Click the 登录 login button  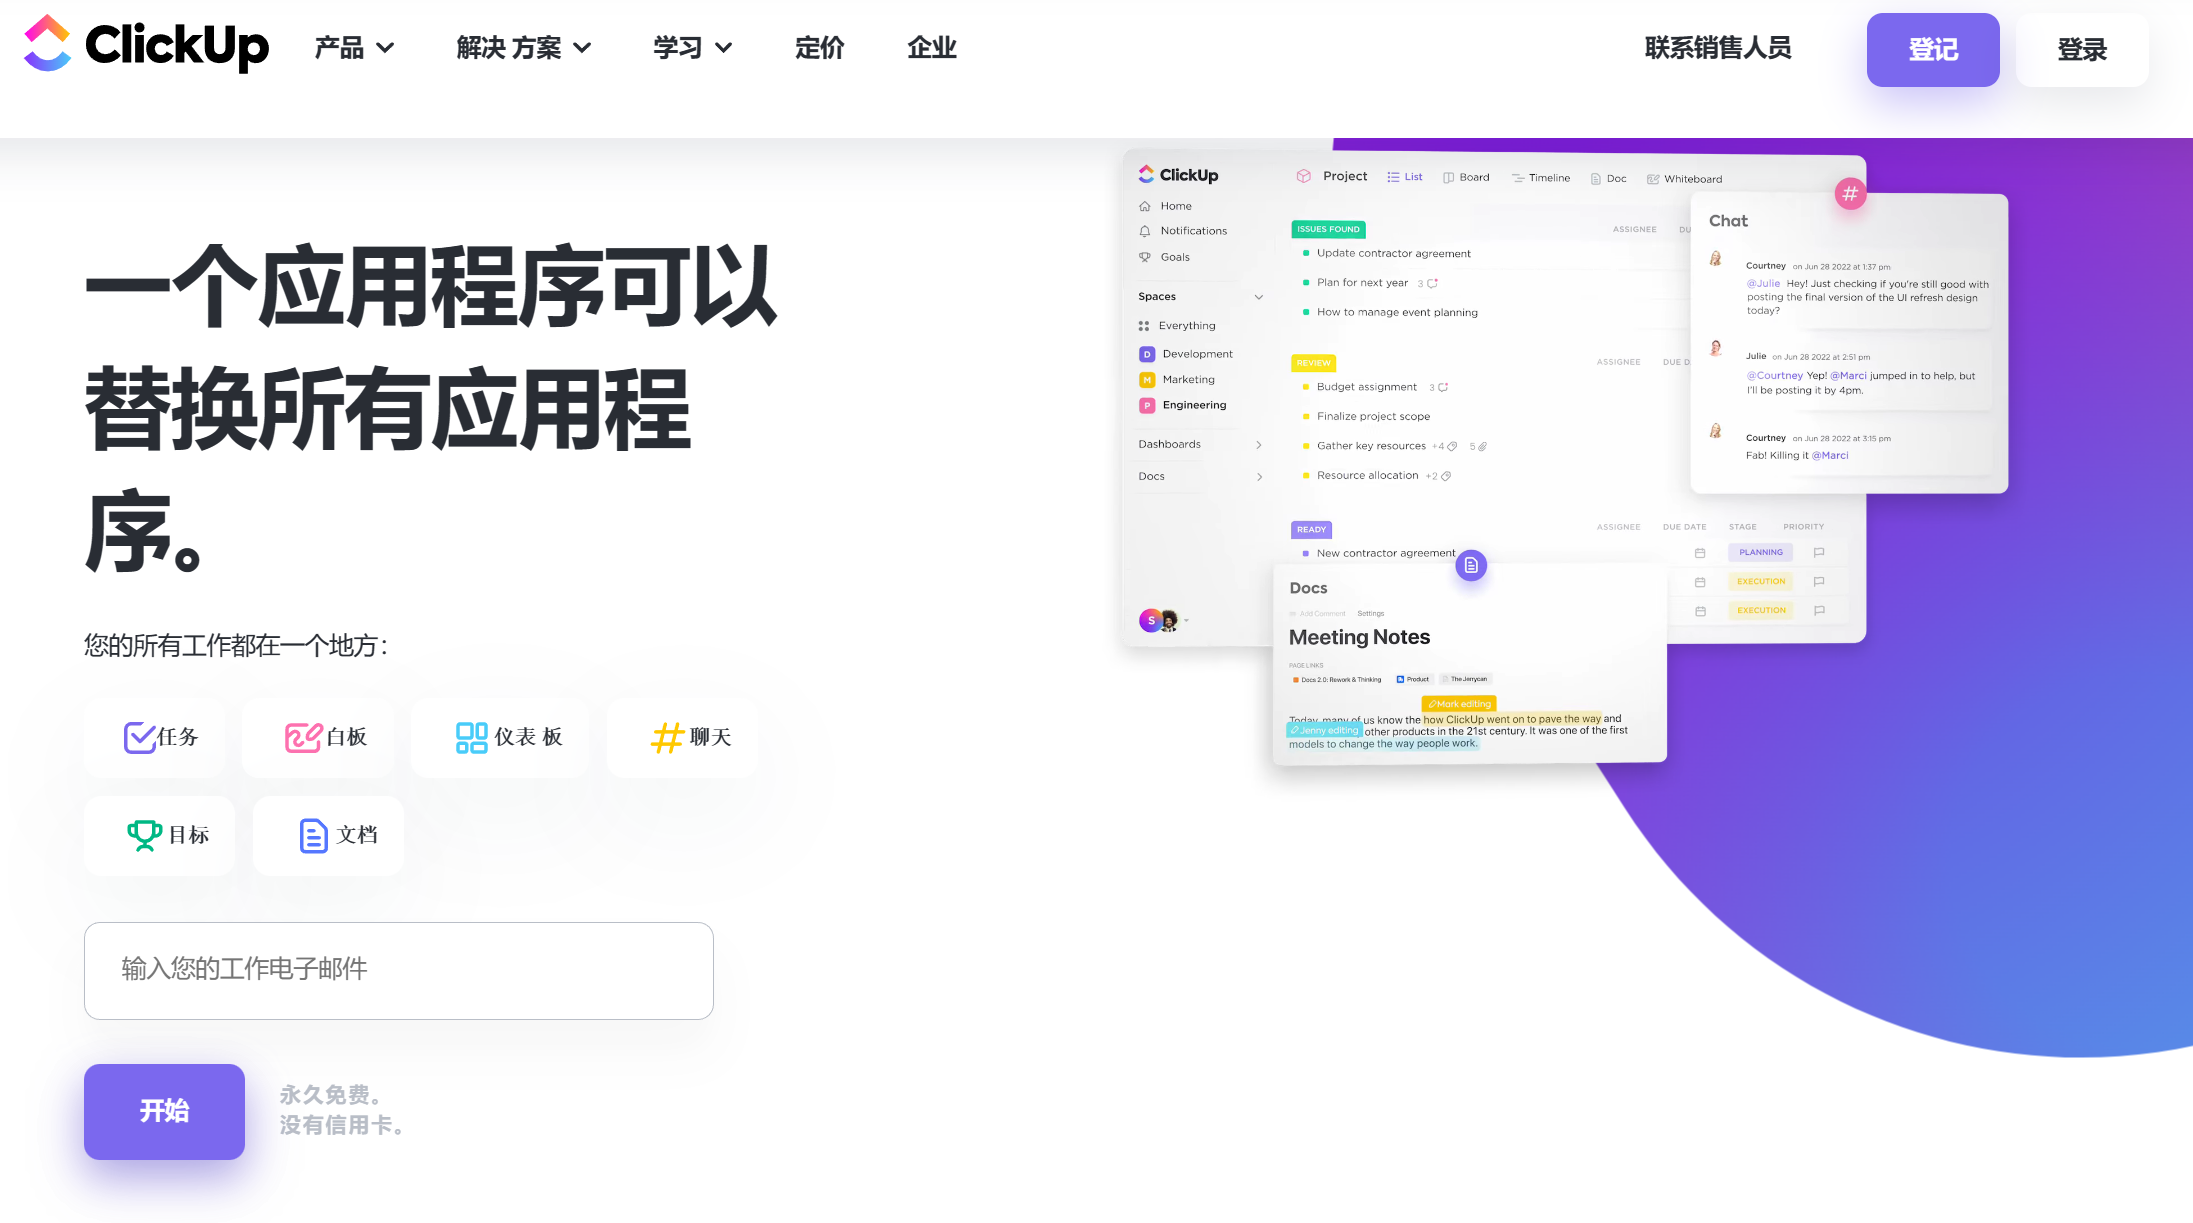point(2081,50)
